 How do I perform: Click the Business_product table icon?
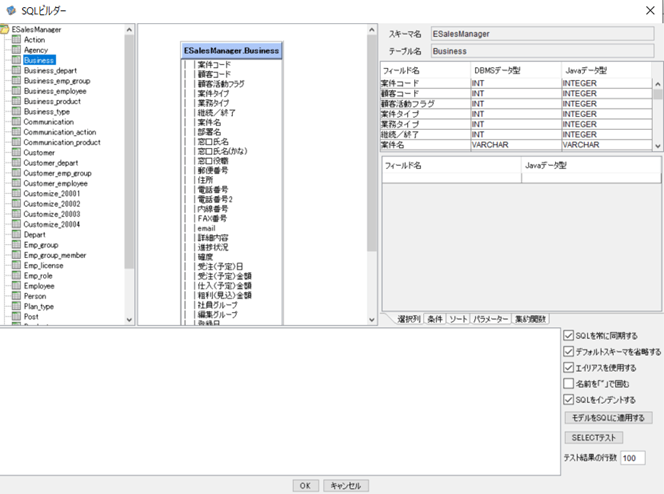pos(17,101)
